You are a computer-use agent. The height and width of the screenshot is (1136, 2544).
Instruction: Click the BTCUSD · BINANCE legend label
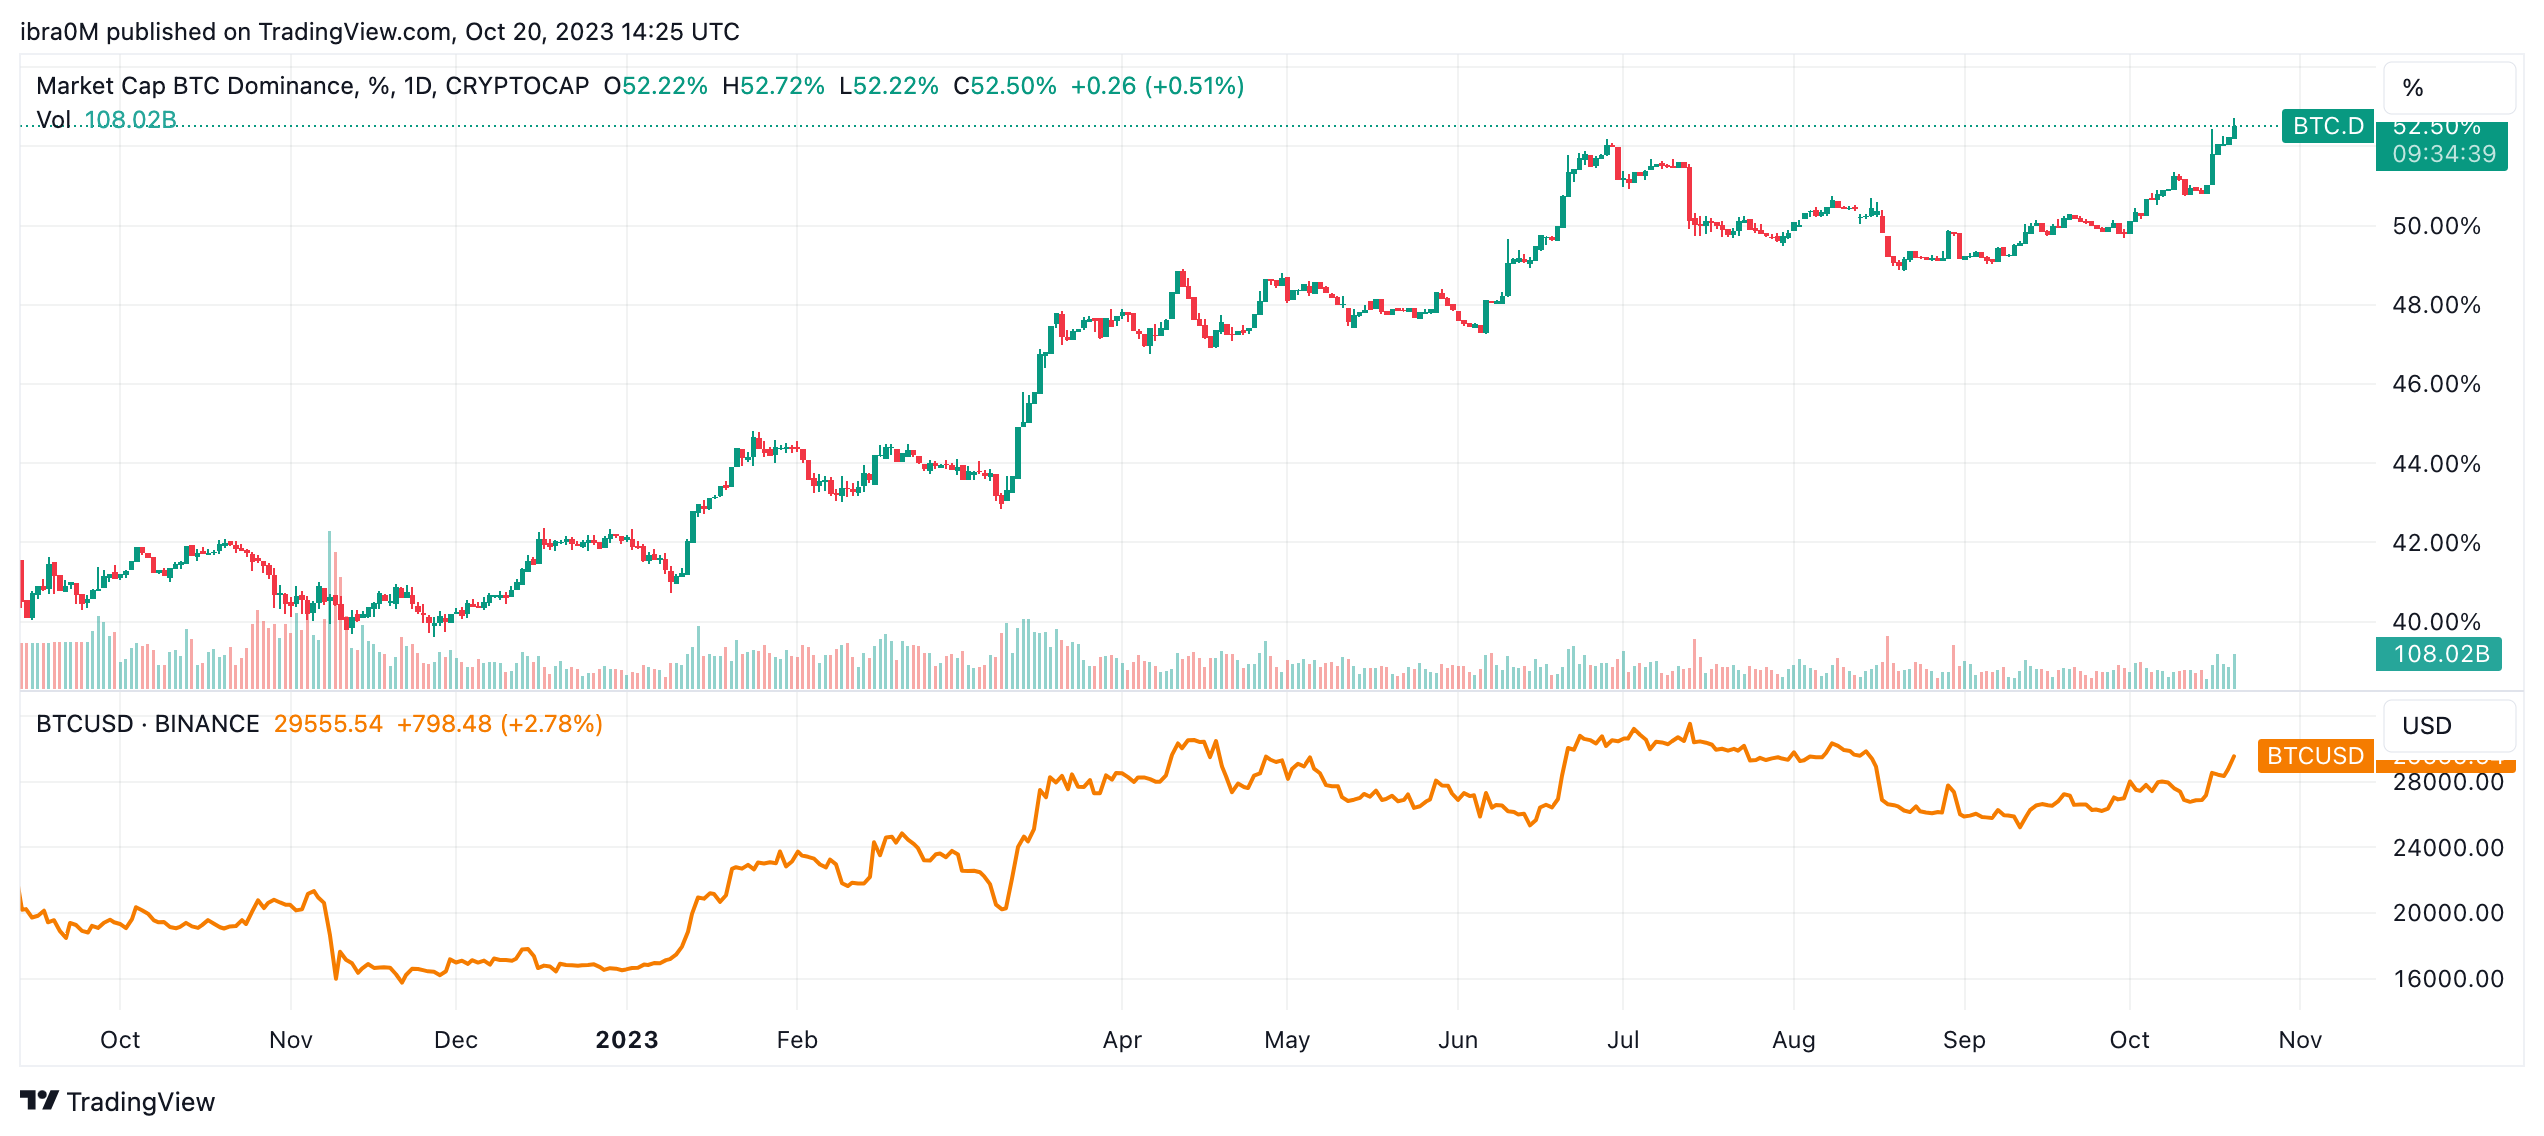148,724
